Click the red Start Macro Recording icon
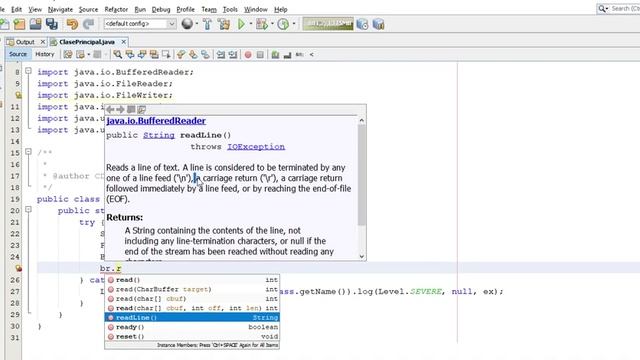 [248, 54]
